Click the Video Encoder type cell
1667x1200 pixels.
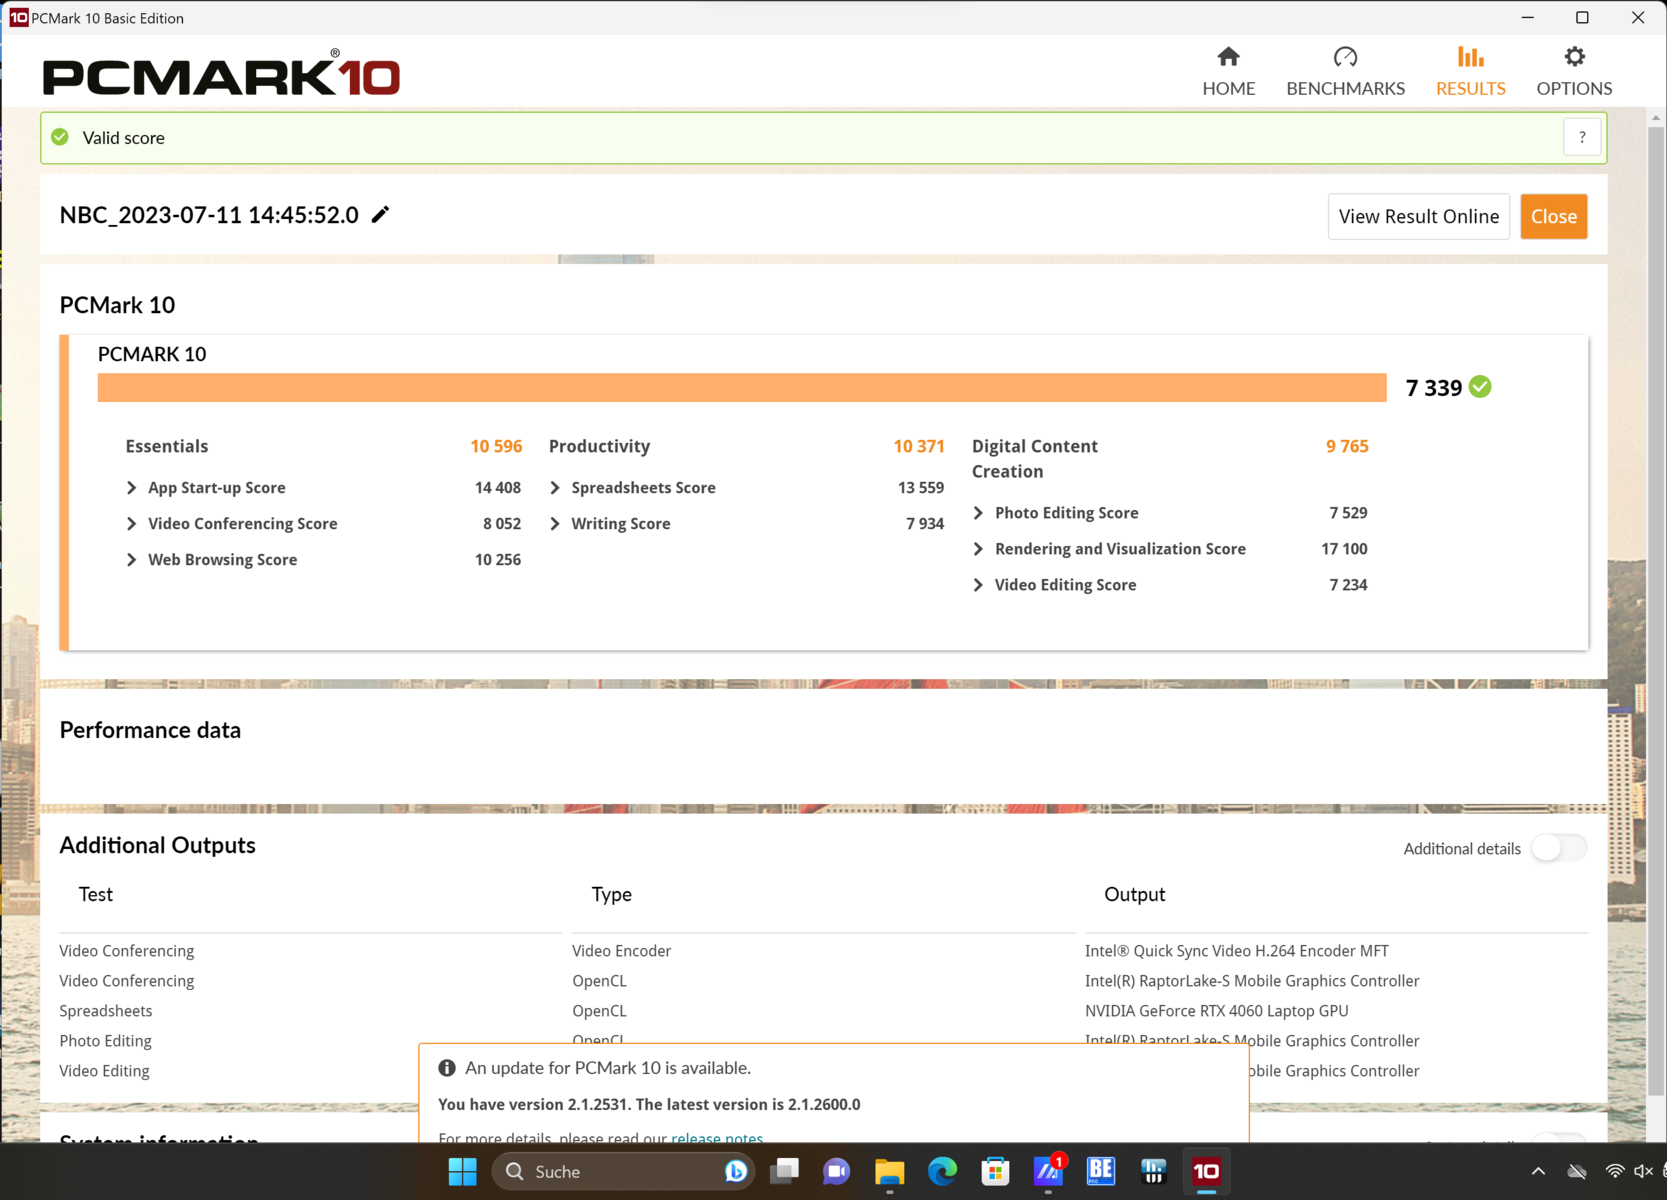[x=621, y=951]
